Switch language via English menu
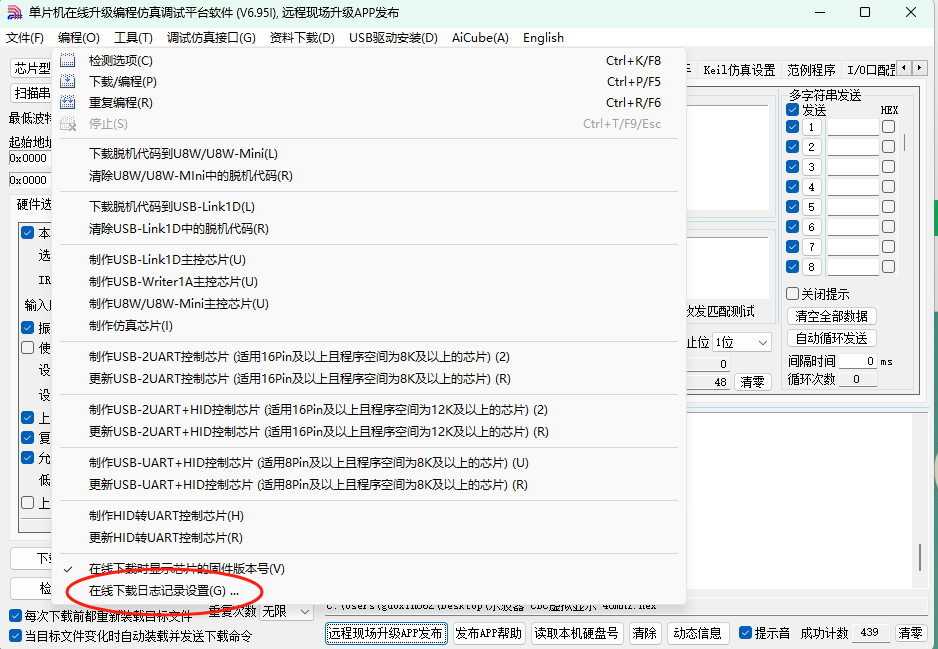The width and height of the screenshot is (938, 649). click(543, 38)
